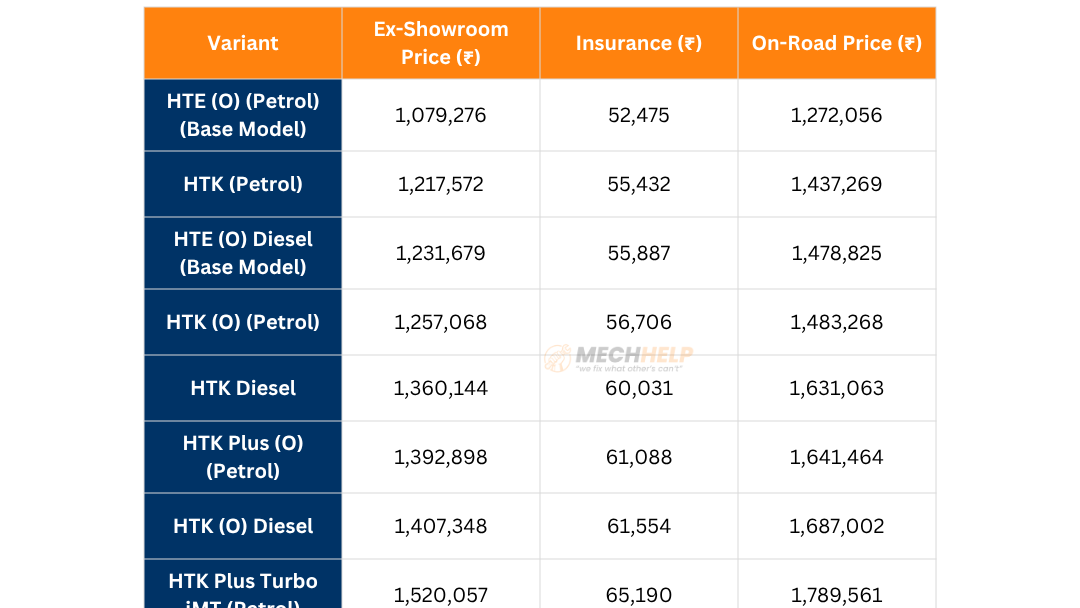Image resolution: width=1080 pixels, height=608 pixels.
Task: Select the insurance value 61,088
Action: [x=639, y=457]
